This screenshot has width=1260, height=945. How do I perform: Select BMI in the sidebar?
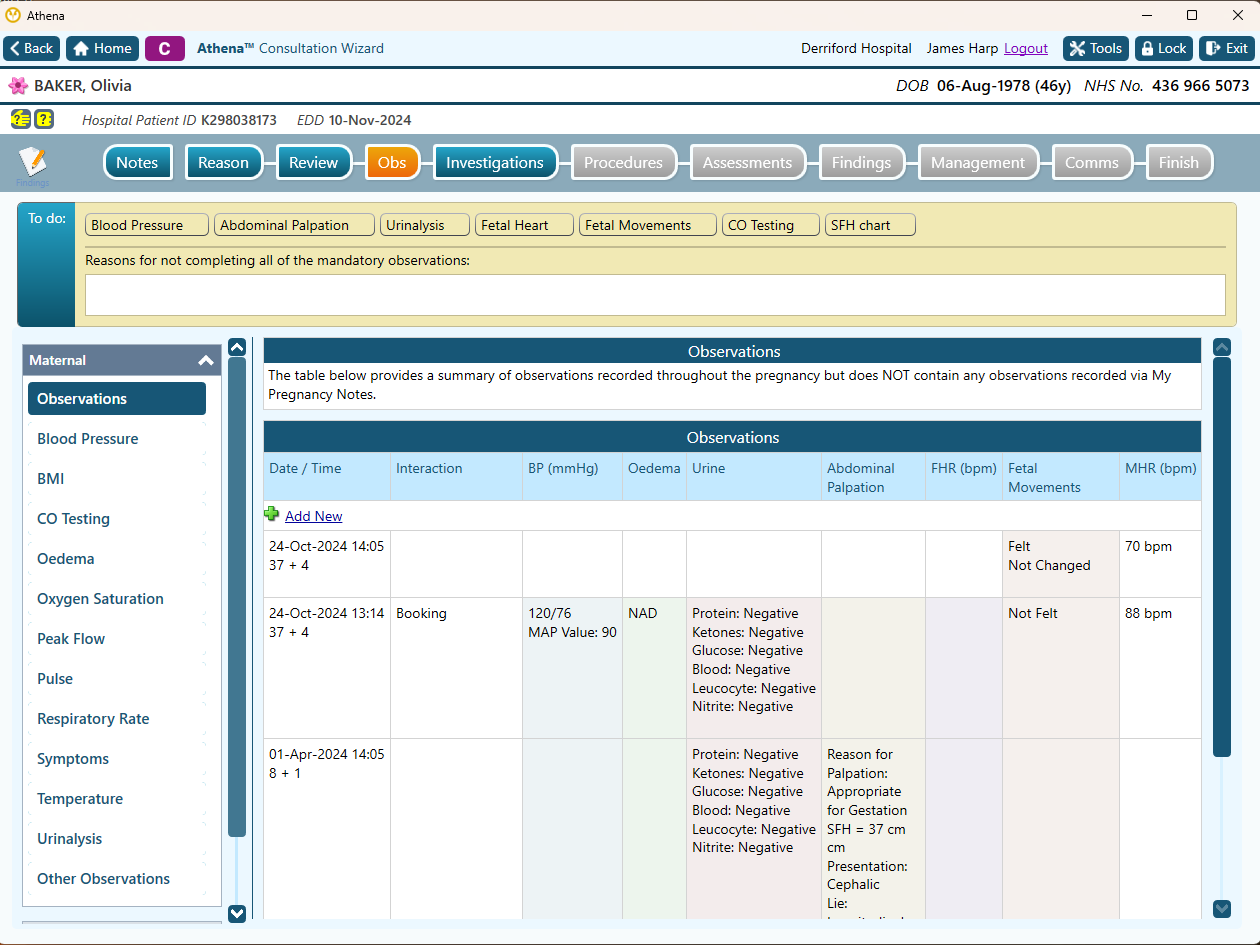(x=117, y=479)
